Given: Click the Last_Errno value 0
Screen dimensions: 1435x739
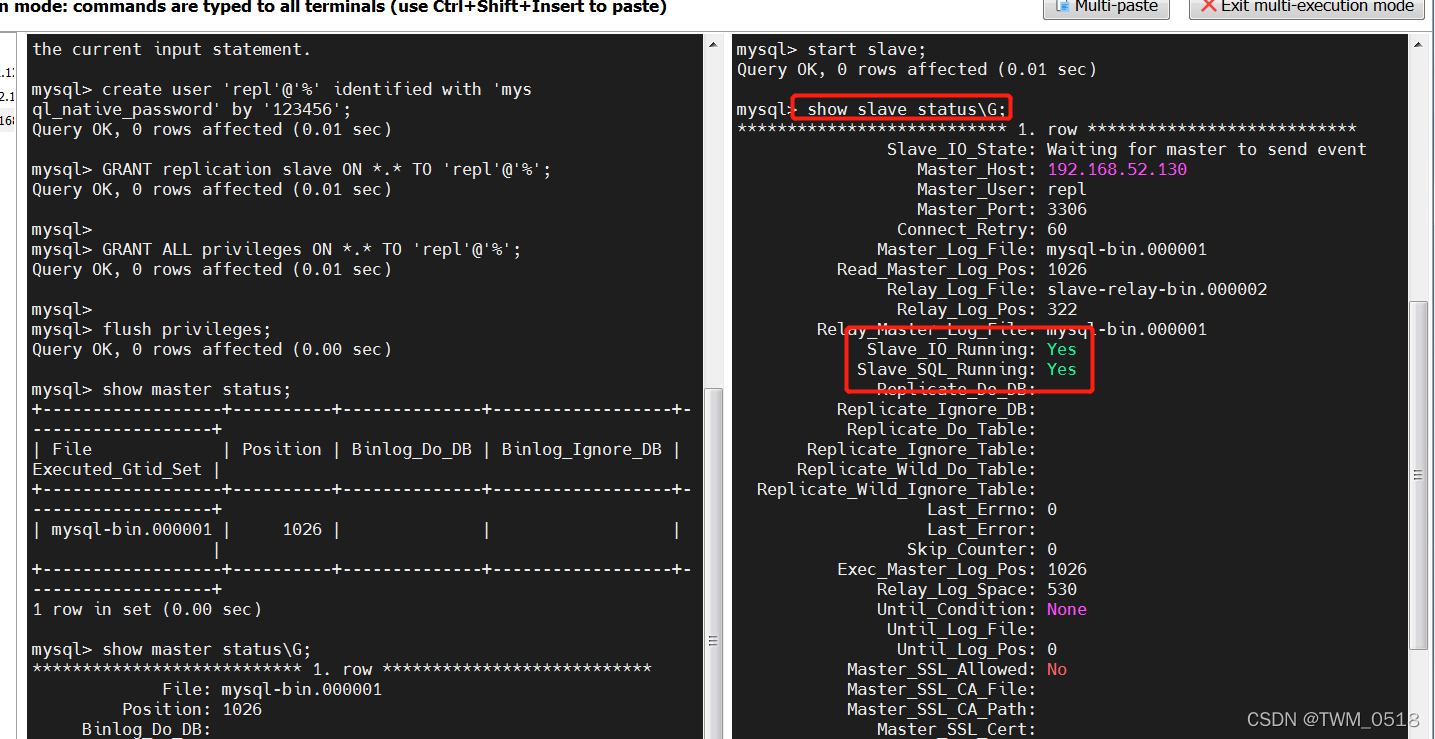Looking at the screenshot, I should coord(1052,509).
